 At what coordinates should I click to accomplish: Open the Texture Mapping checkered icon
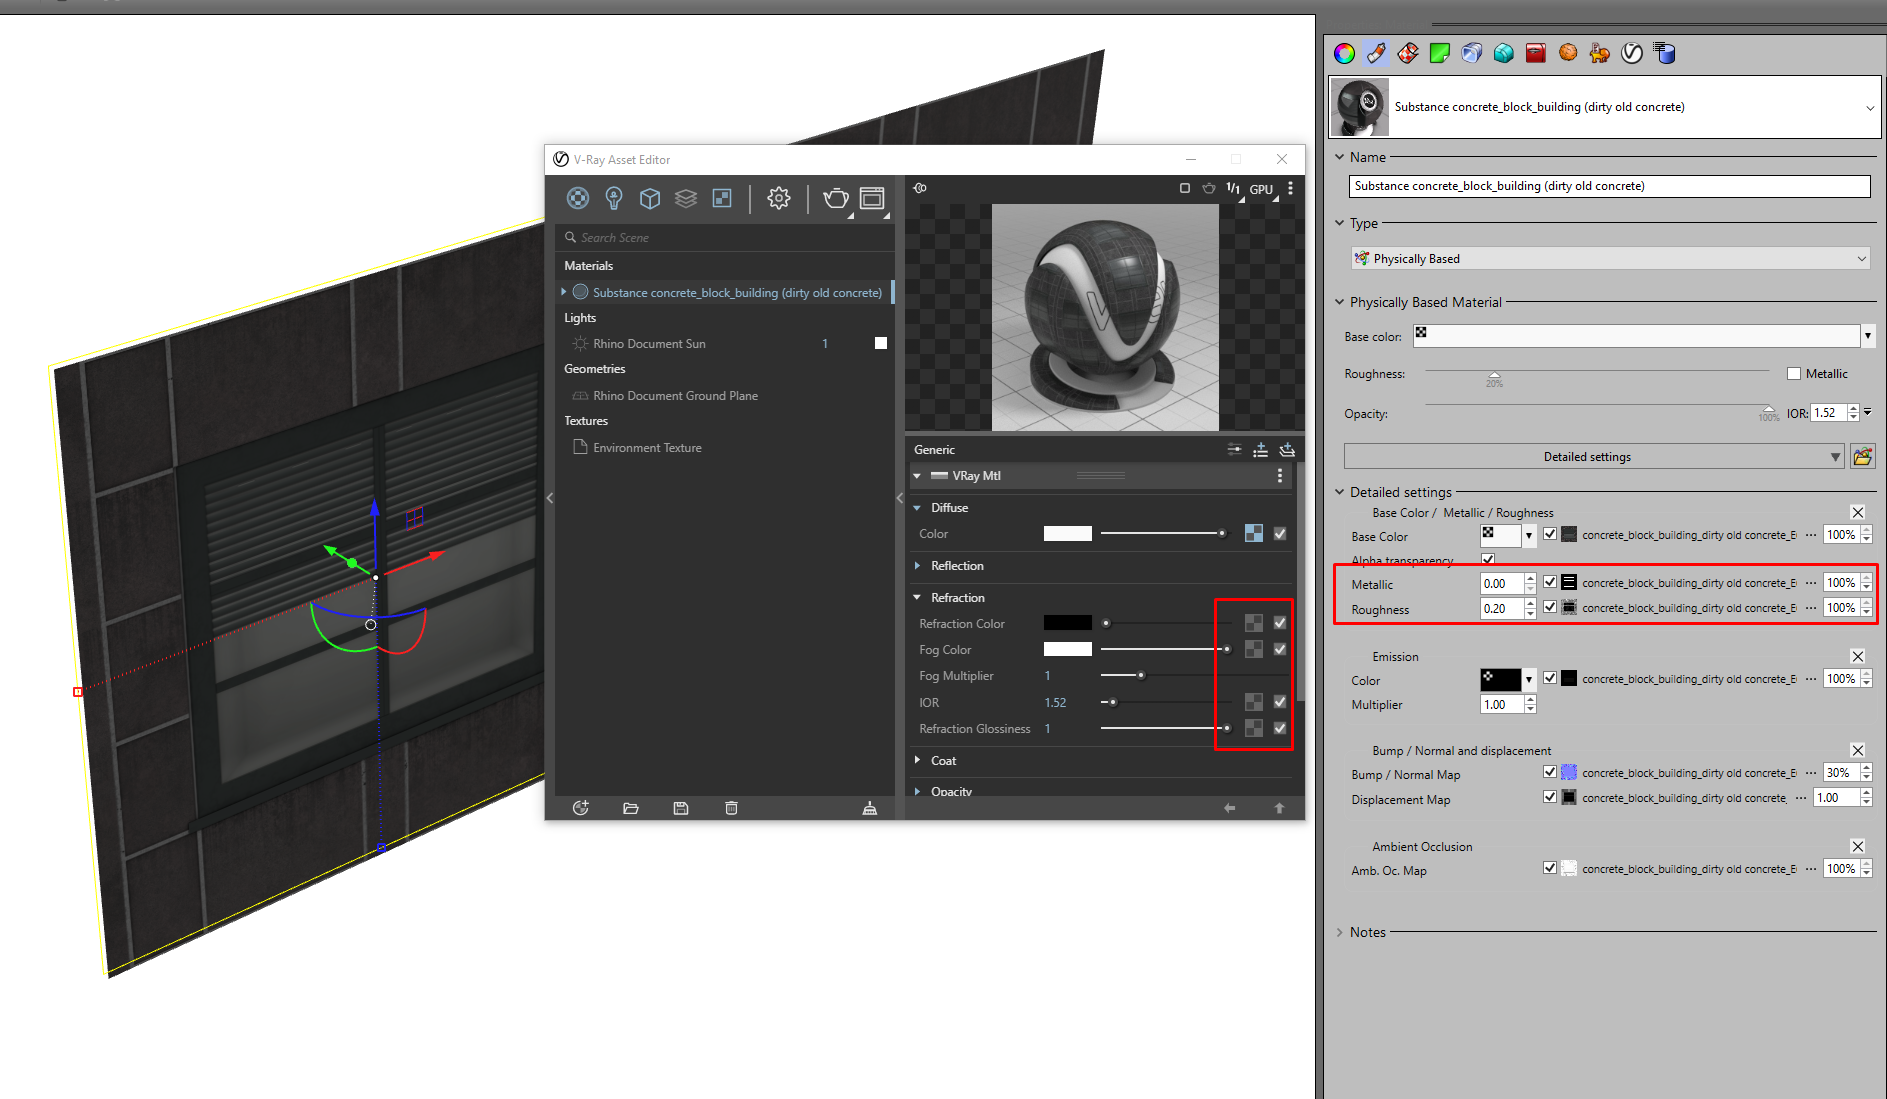[x=1408, y=53]
